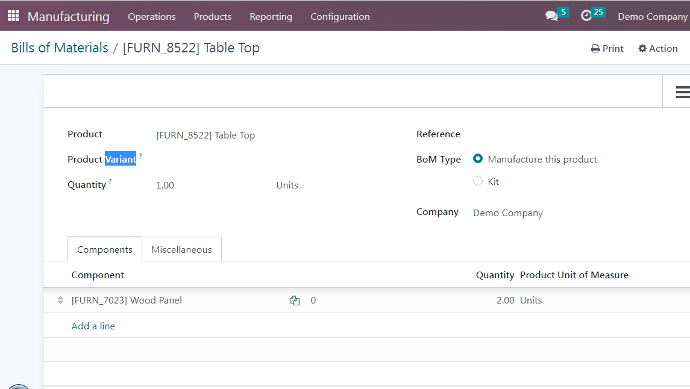Click the Action gear icon
Viewport: 690px width, 389px height.
coord(642,48)
